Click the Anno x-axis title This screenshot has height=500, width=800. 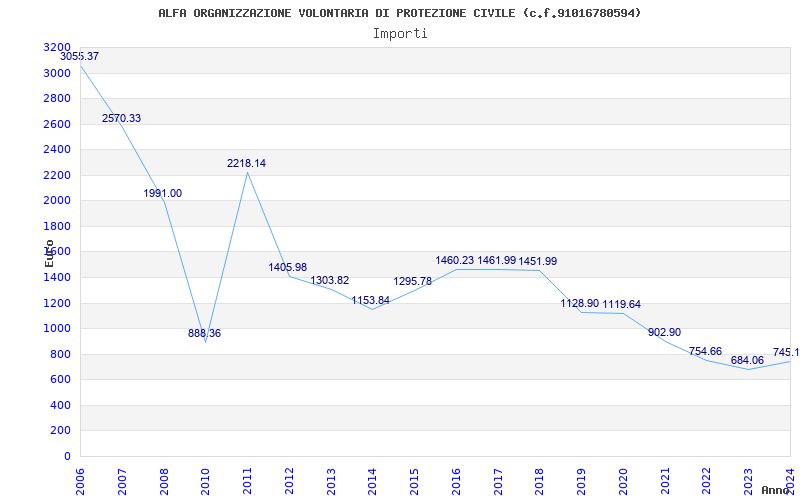coord(776,490)
